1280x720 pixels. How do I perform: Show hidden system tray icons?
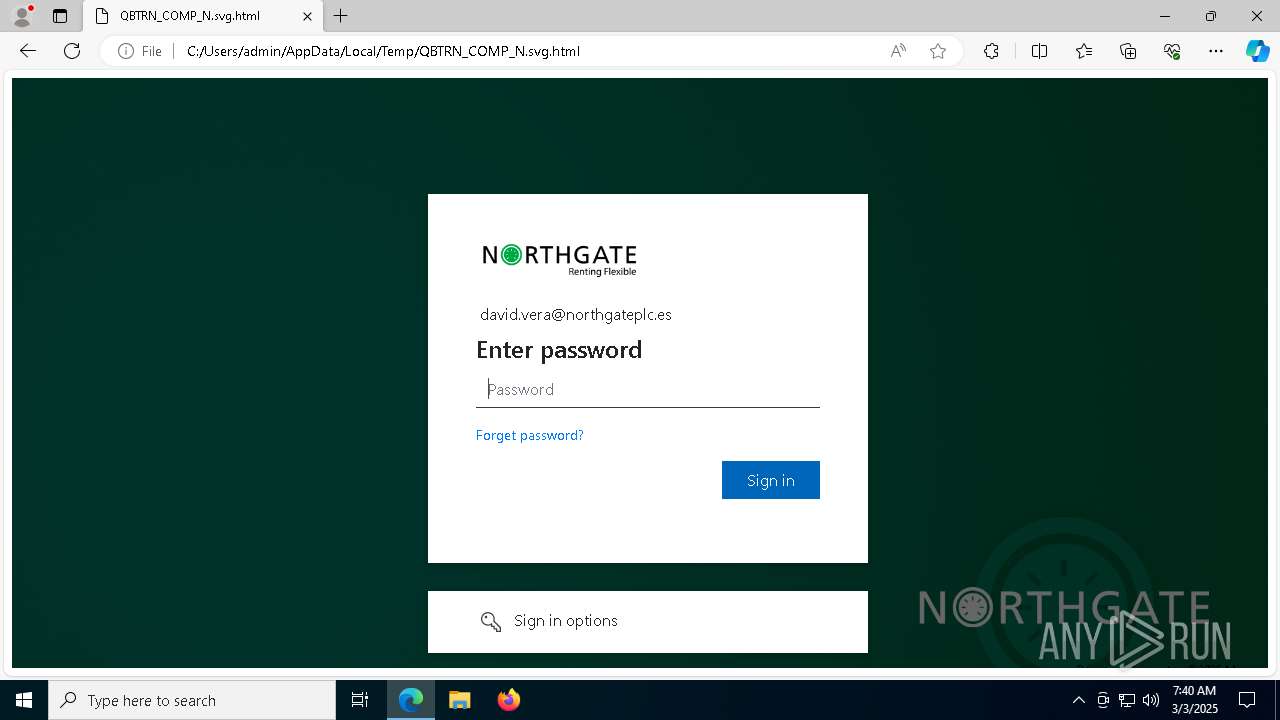[x=1078, y=700]
